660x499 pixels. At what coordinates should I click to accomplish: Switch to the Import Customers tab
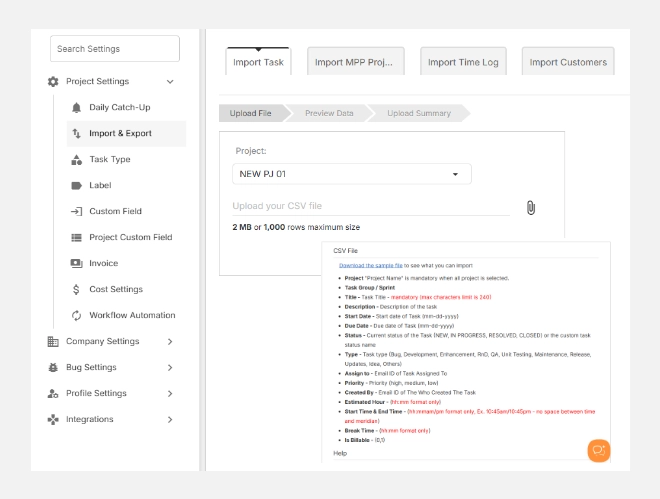pyautogui.click(x=568, y=62)
